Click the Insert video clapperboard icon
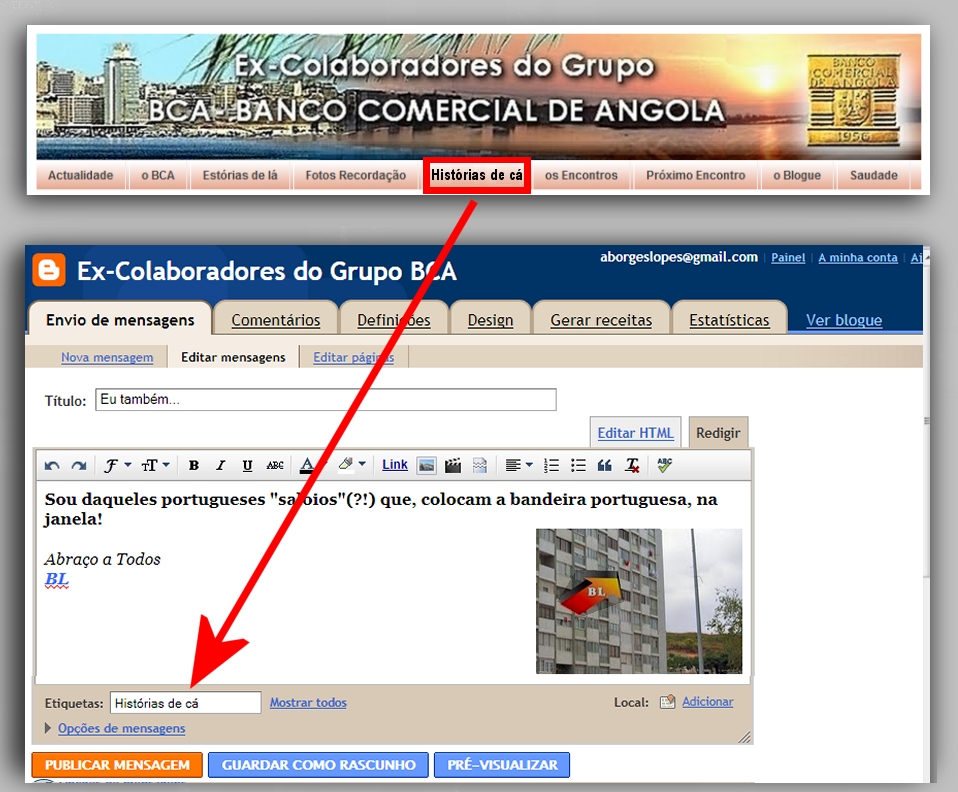This screenshot has width=958, height=792. (453, 466)
